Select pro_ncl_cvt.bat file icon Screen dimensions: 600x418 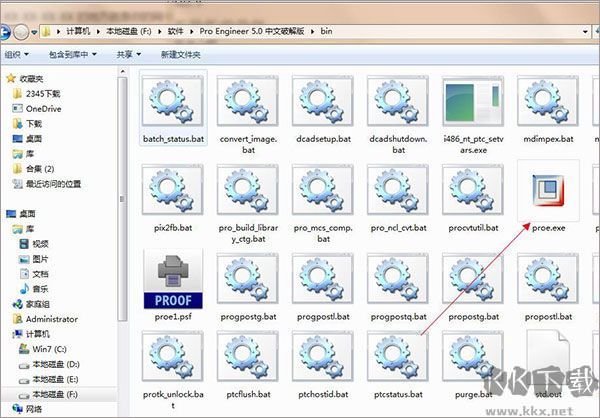(398, 189)
